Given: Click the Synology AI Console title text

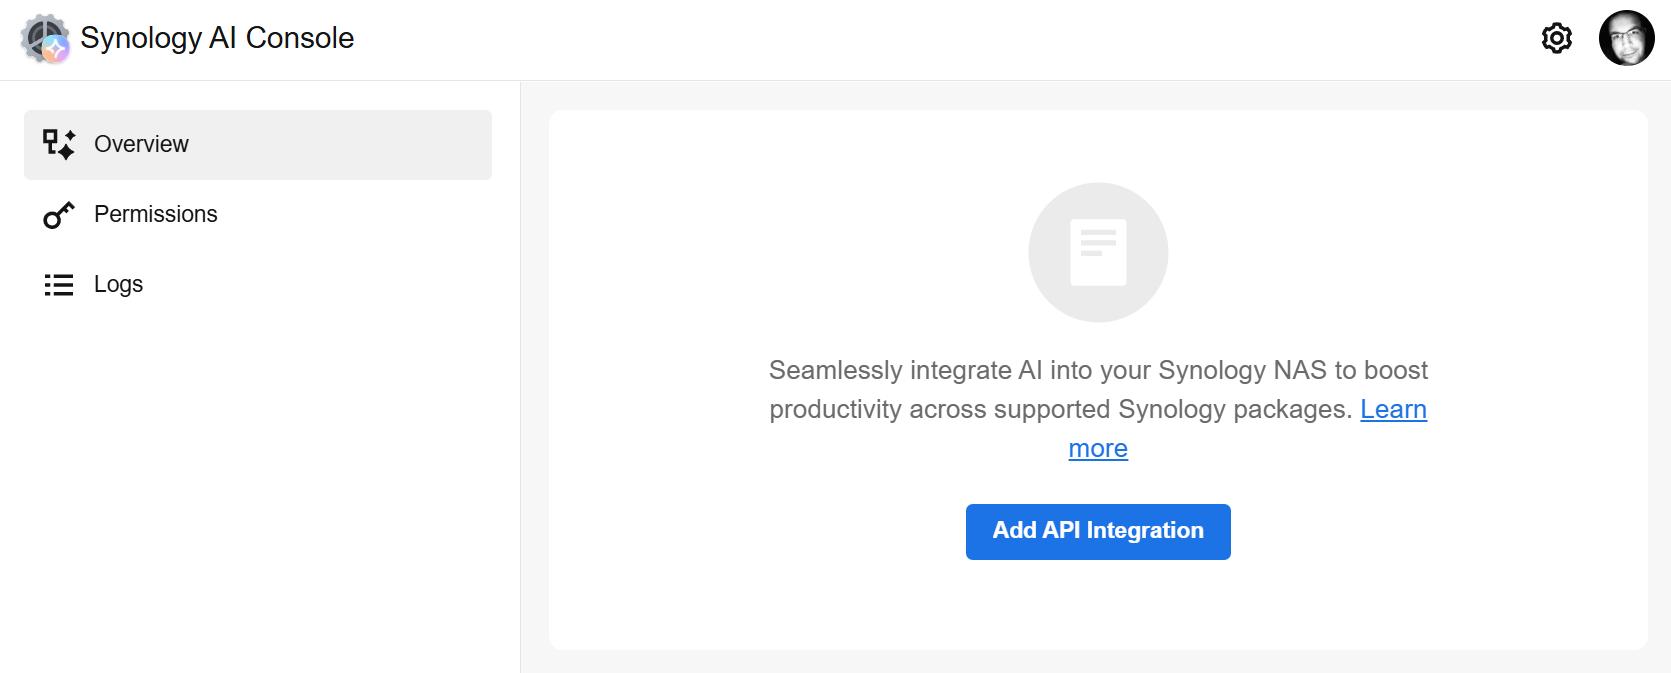Looking at the screenshot, I should (218, 38).
